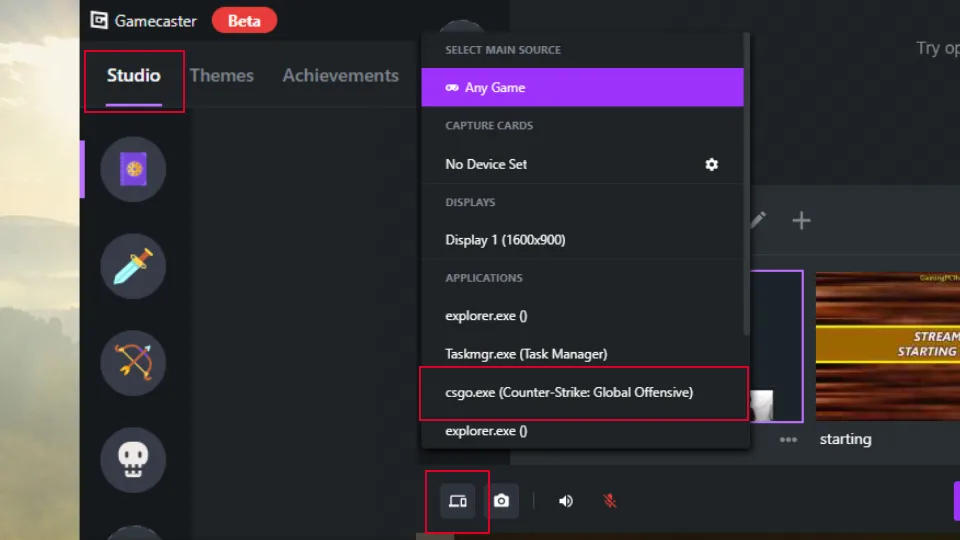Viewport: 960px width, 540px height.
Task: Open the three-dots scene options
Action: click(789, 440)
